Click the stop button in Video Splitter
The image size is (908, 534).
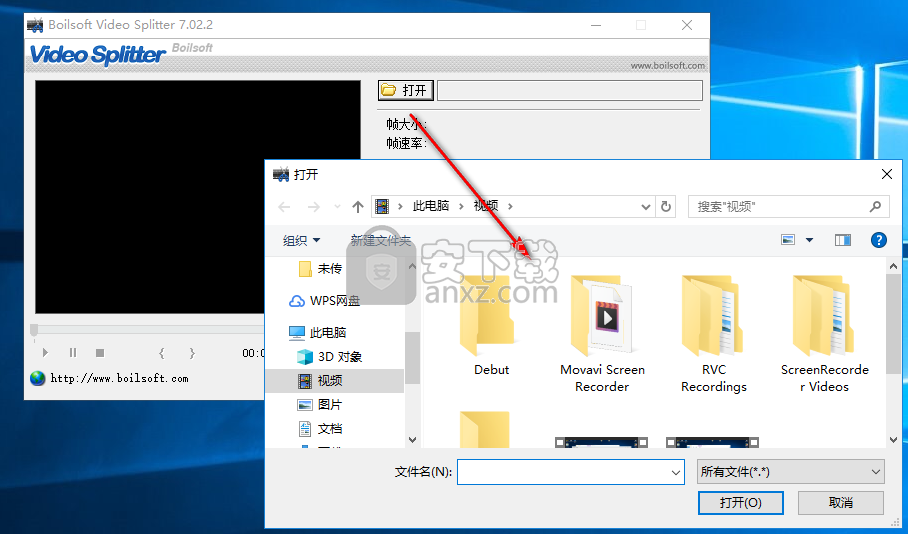100,352
